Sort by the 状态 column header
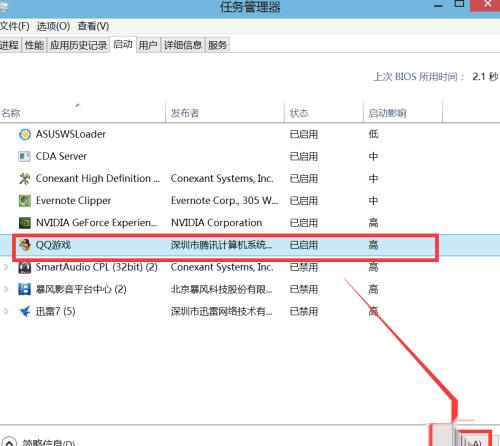The width and height of the screenshot is (500, 446). point(324,113)
